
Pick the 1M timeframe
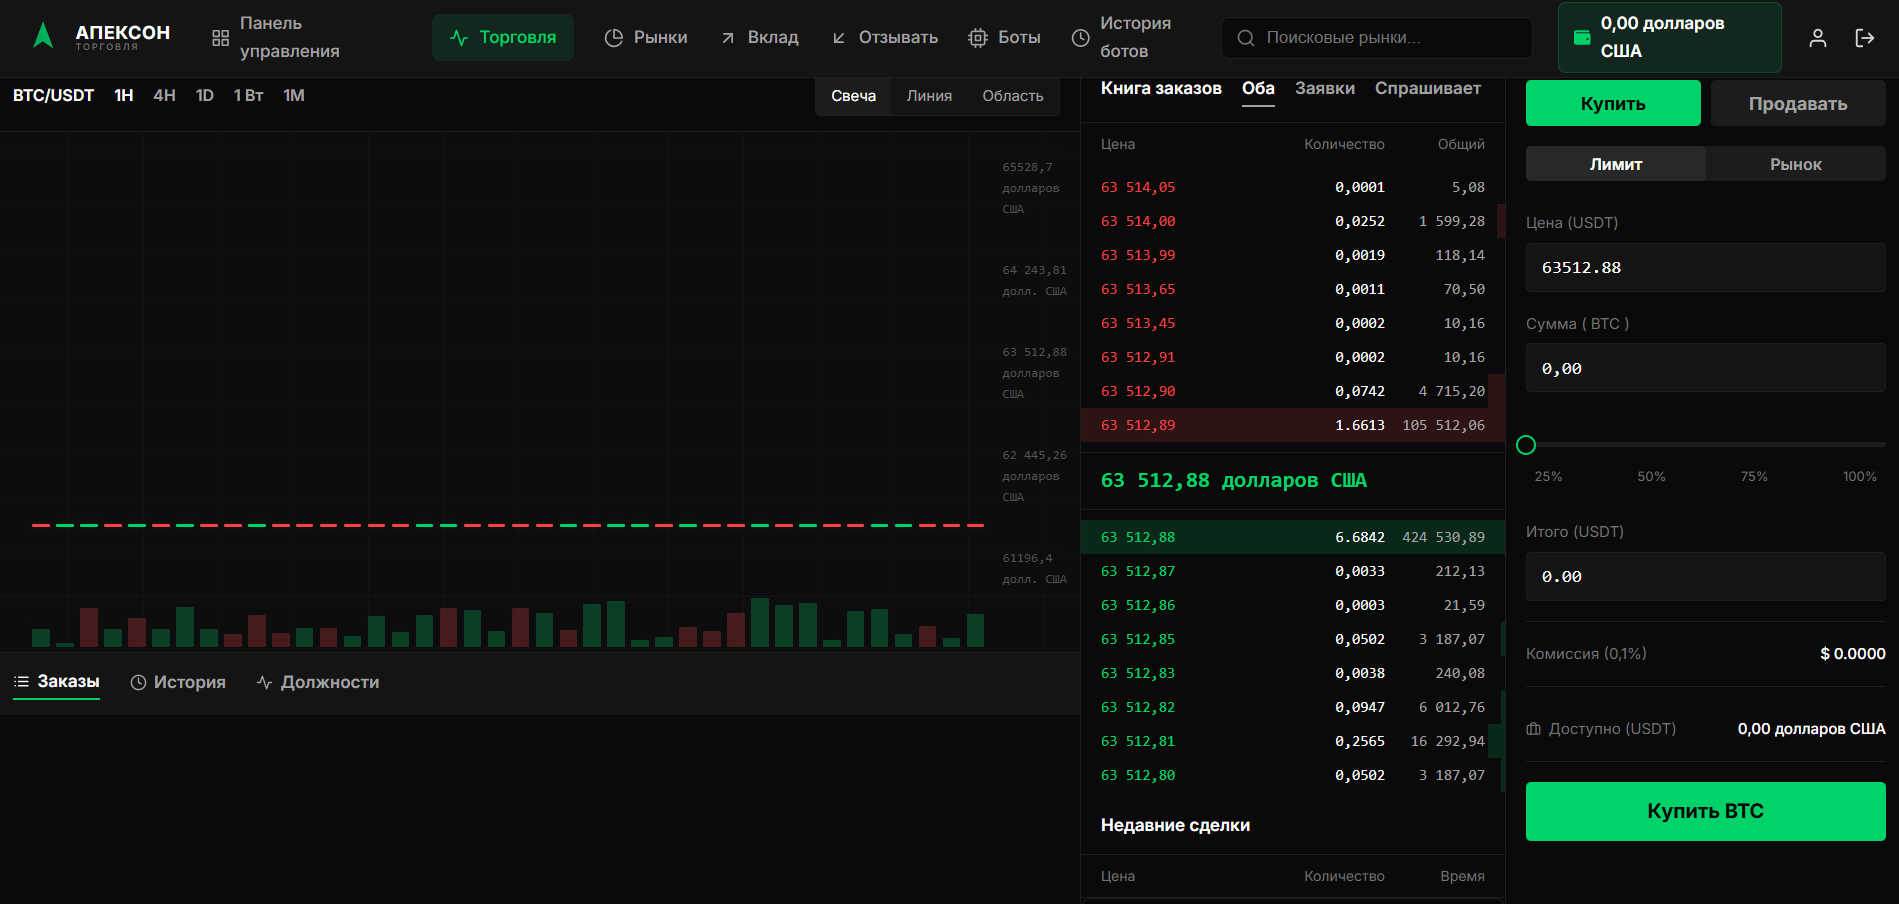coord(294,95)
